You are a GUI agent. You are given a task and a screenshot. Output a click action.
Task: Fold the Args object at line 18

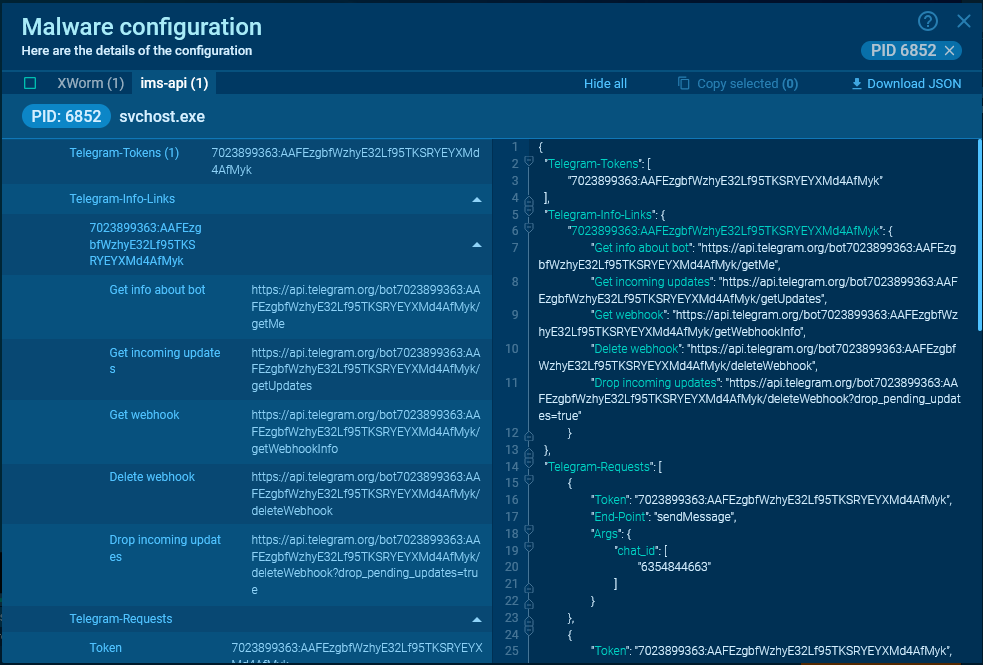(528, 535)
